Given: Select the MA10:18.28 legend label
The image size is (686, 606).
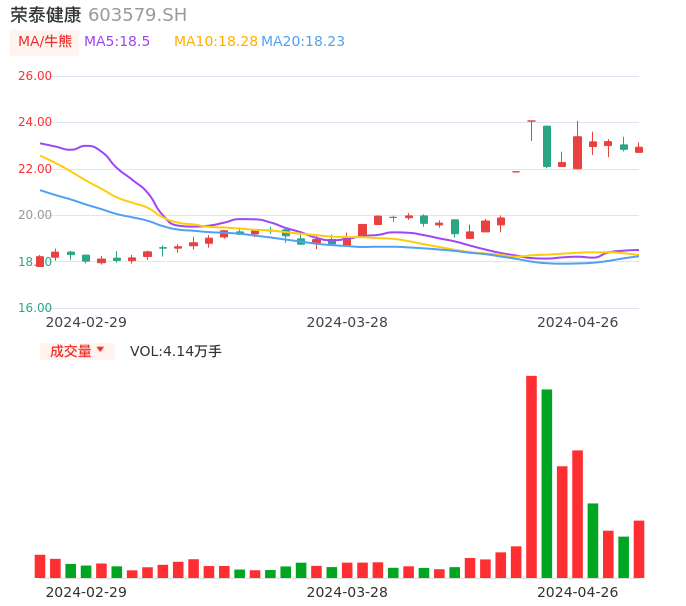Looking at the screenshot, I should pyautogui.click(x=216, y=42).
